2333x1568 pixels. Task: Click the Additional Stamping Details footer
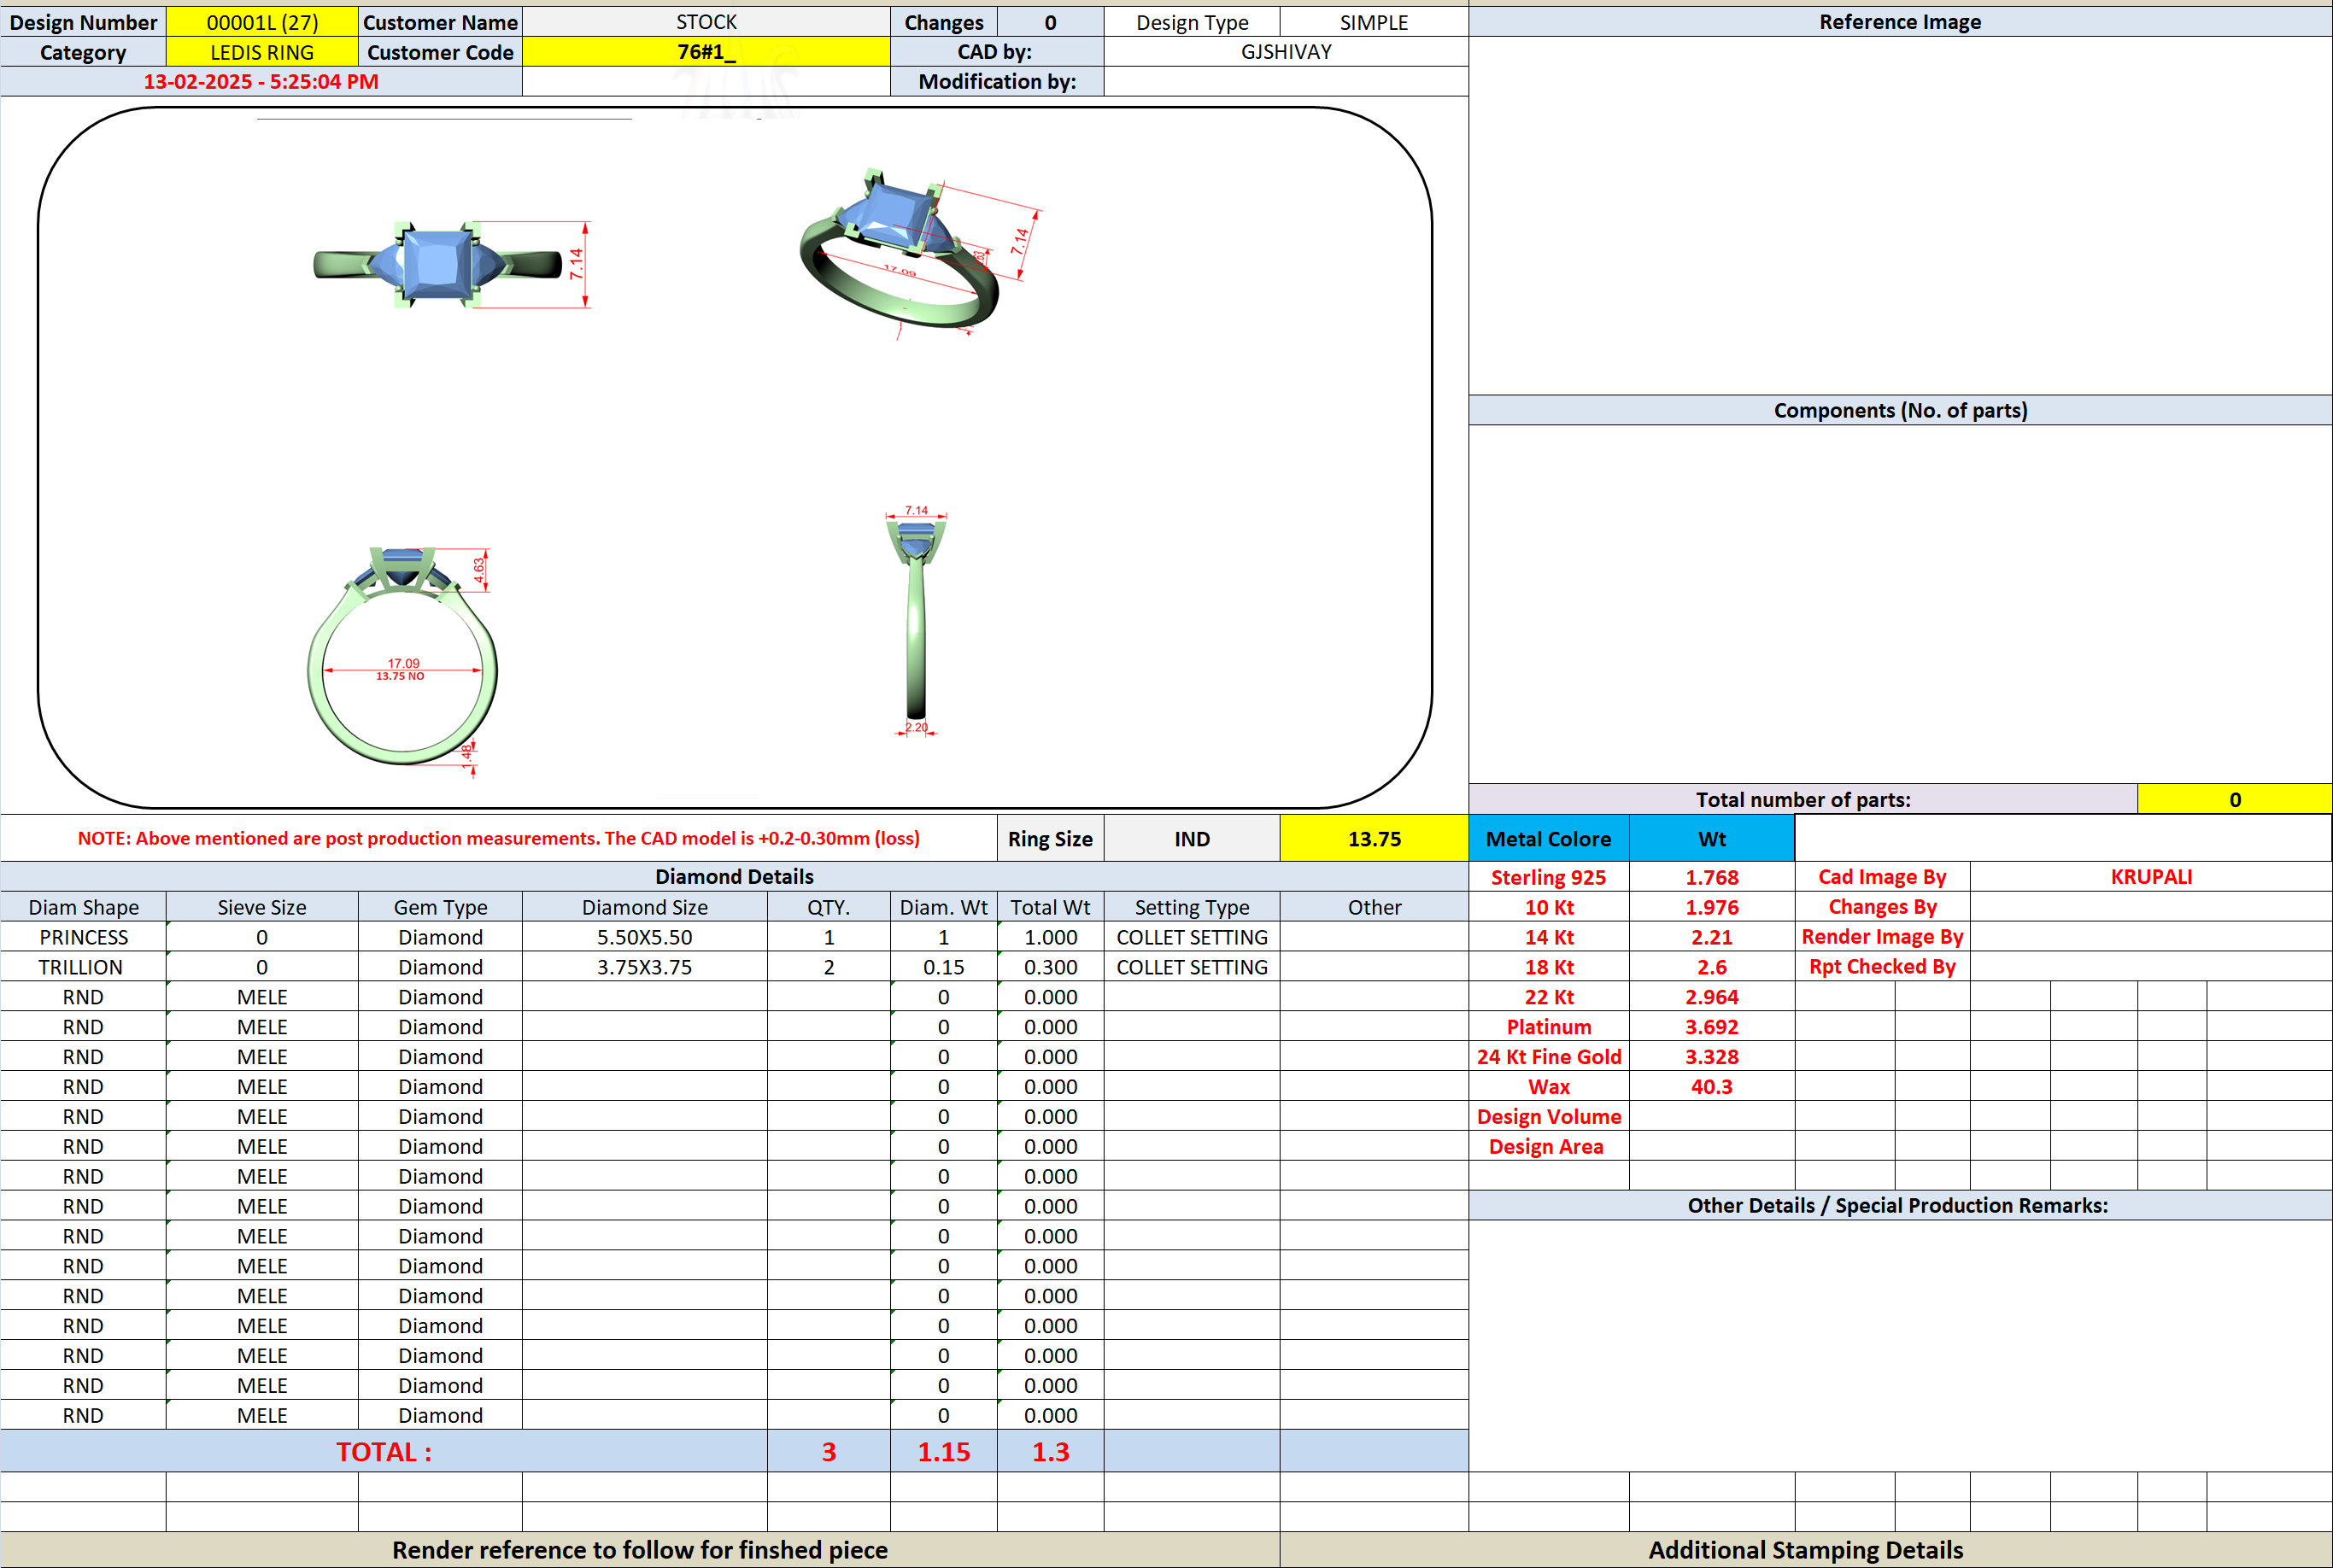1805,1550
